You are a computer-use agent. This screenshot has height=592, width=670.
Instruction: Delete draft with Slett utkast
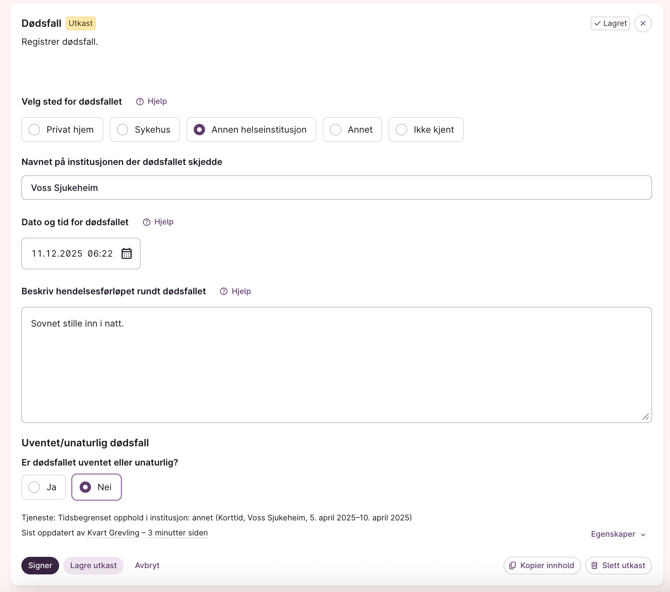click(x=618, y=565)
